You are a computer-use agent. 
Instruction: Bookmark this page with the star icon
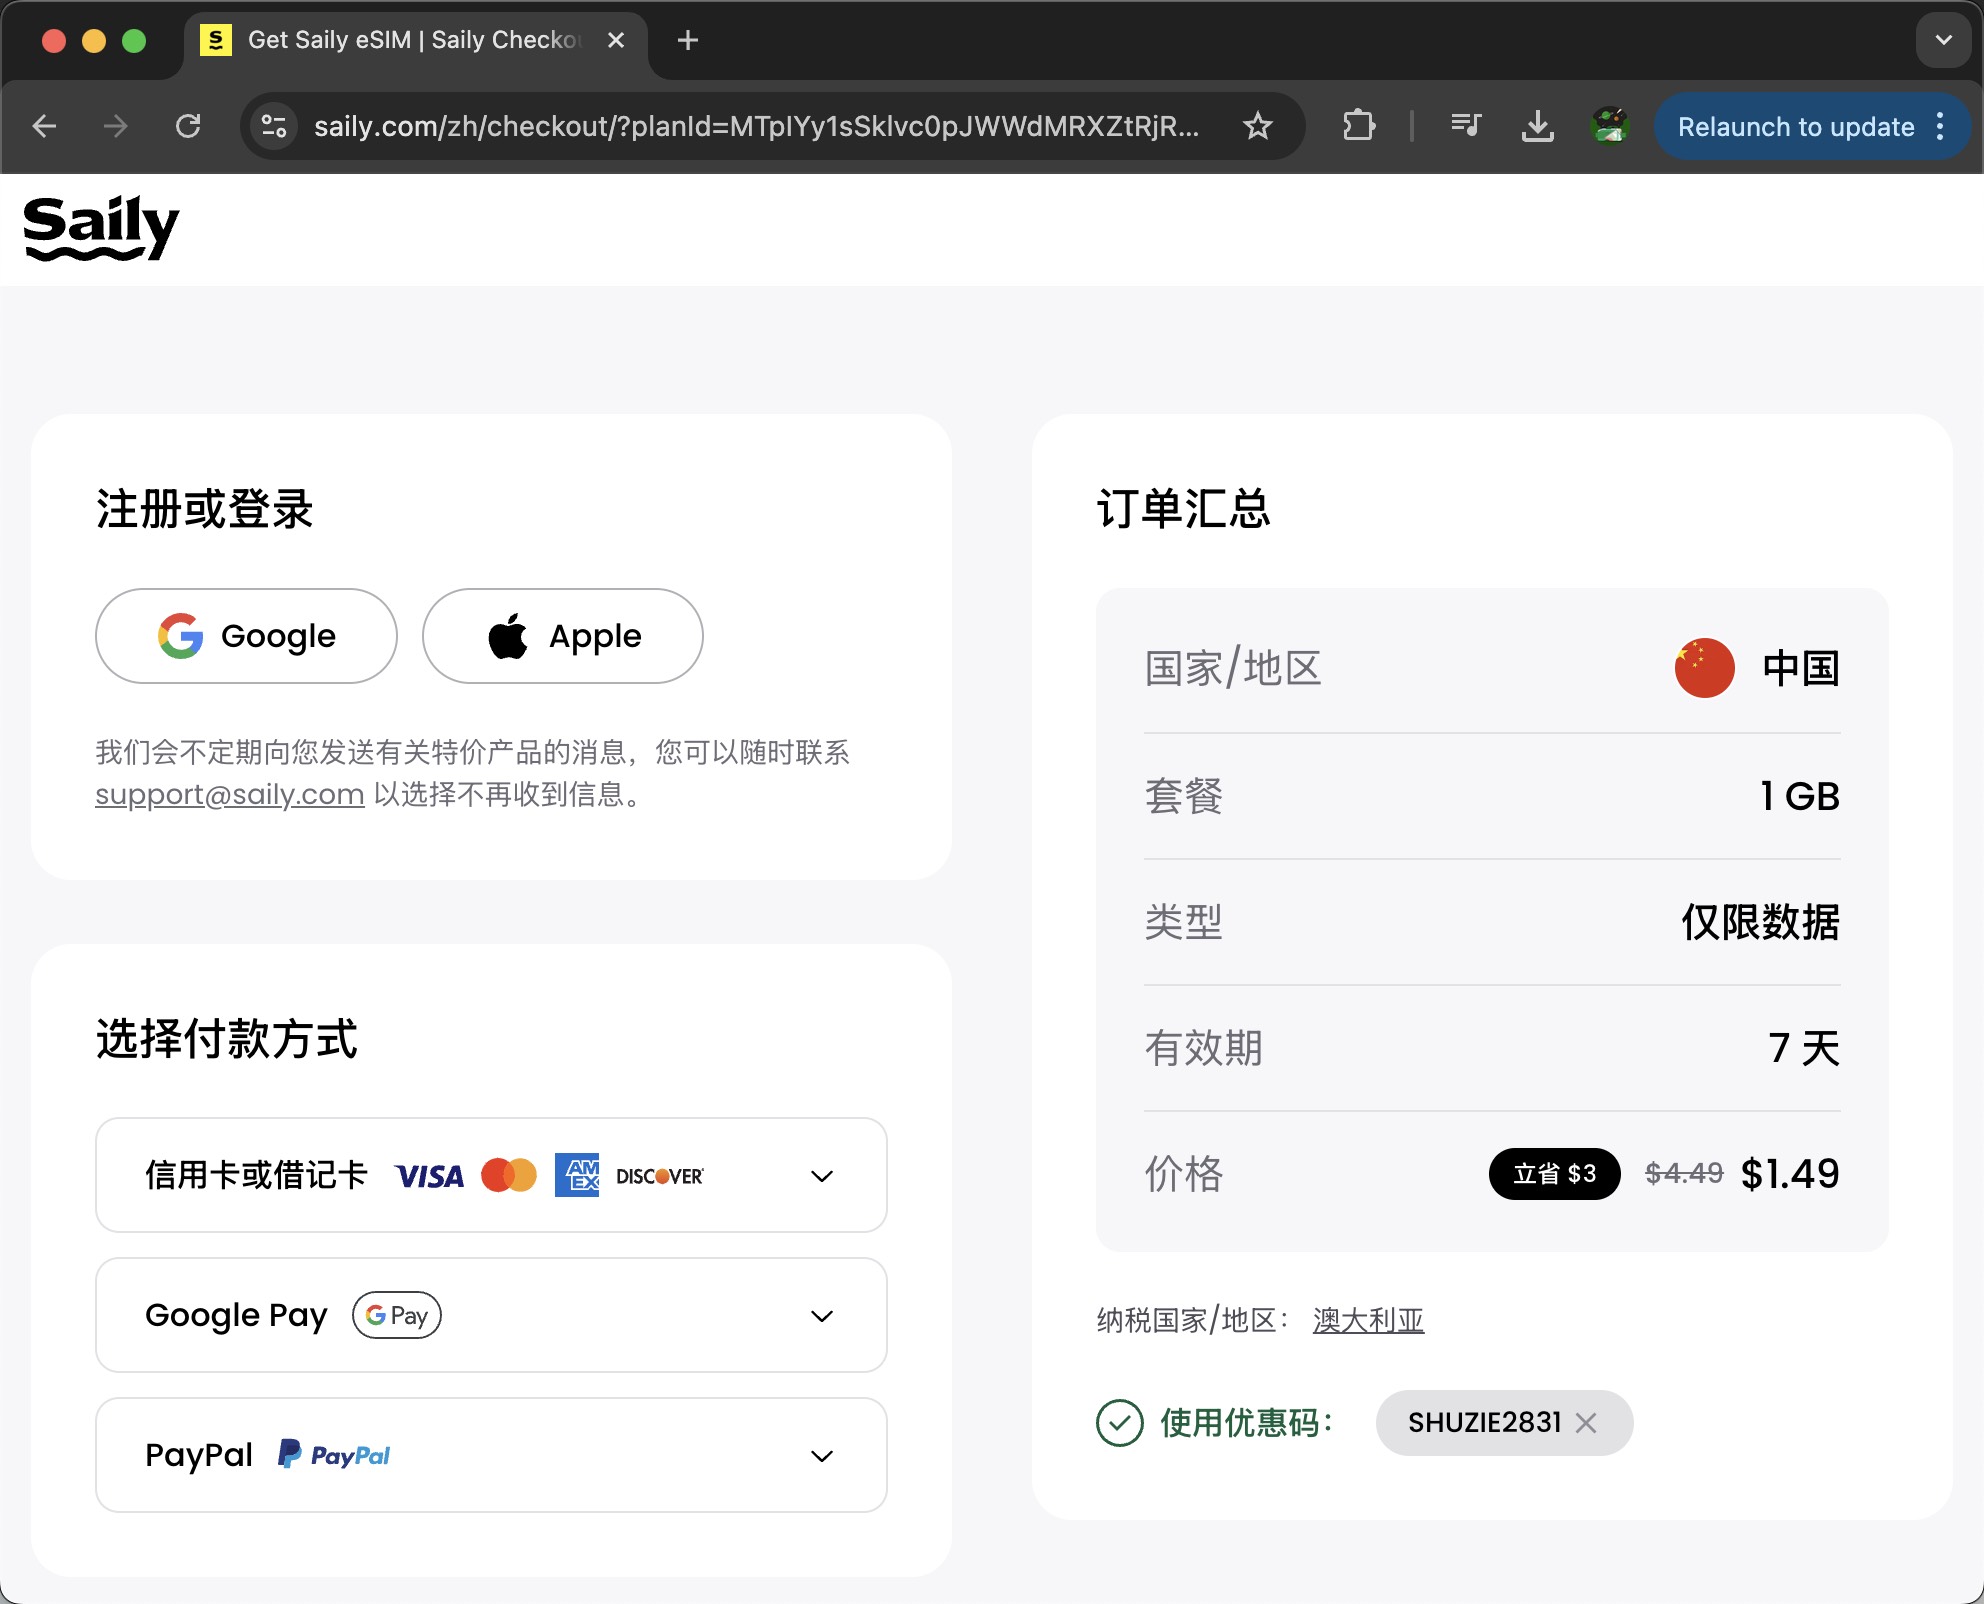point(1257,126)
